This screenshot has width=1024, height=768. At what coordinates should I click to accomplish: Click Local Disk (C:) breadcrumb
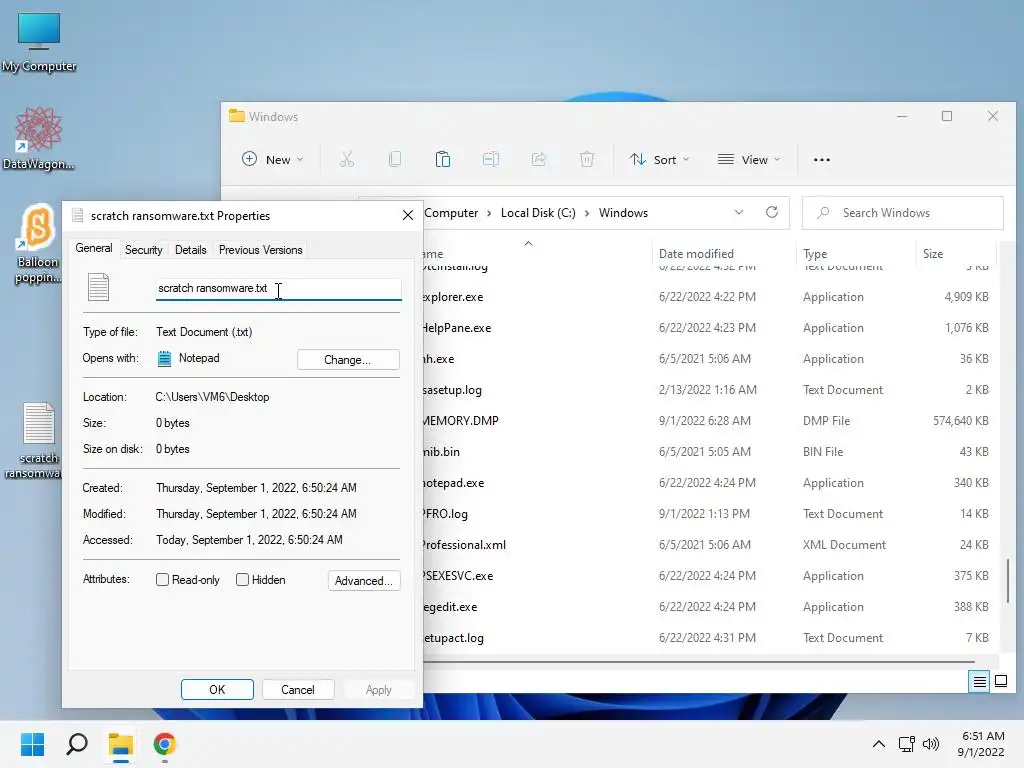coord(538,213)
